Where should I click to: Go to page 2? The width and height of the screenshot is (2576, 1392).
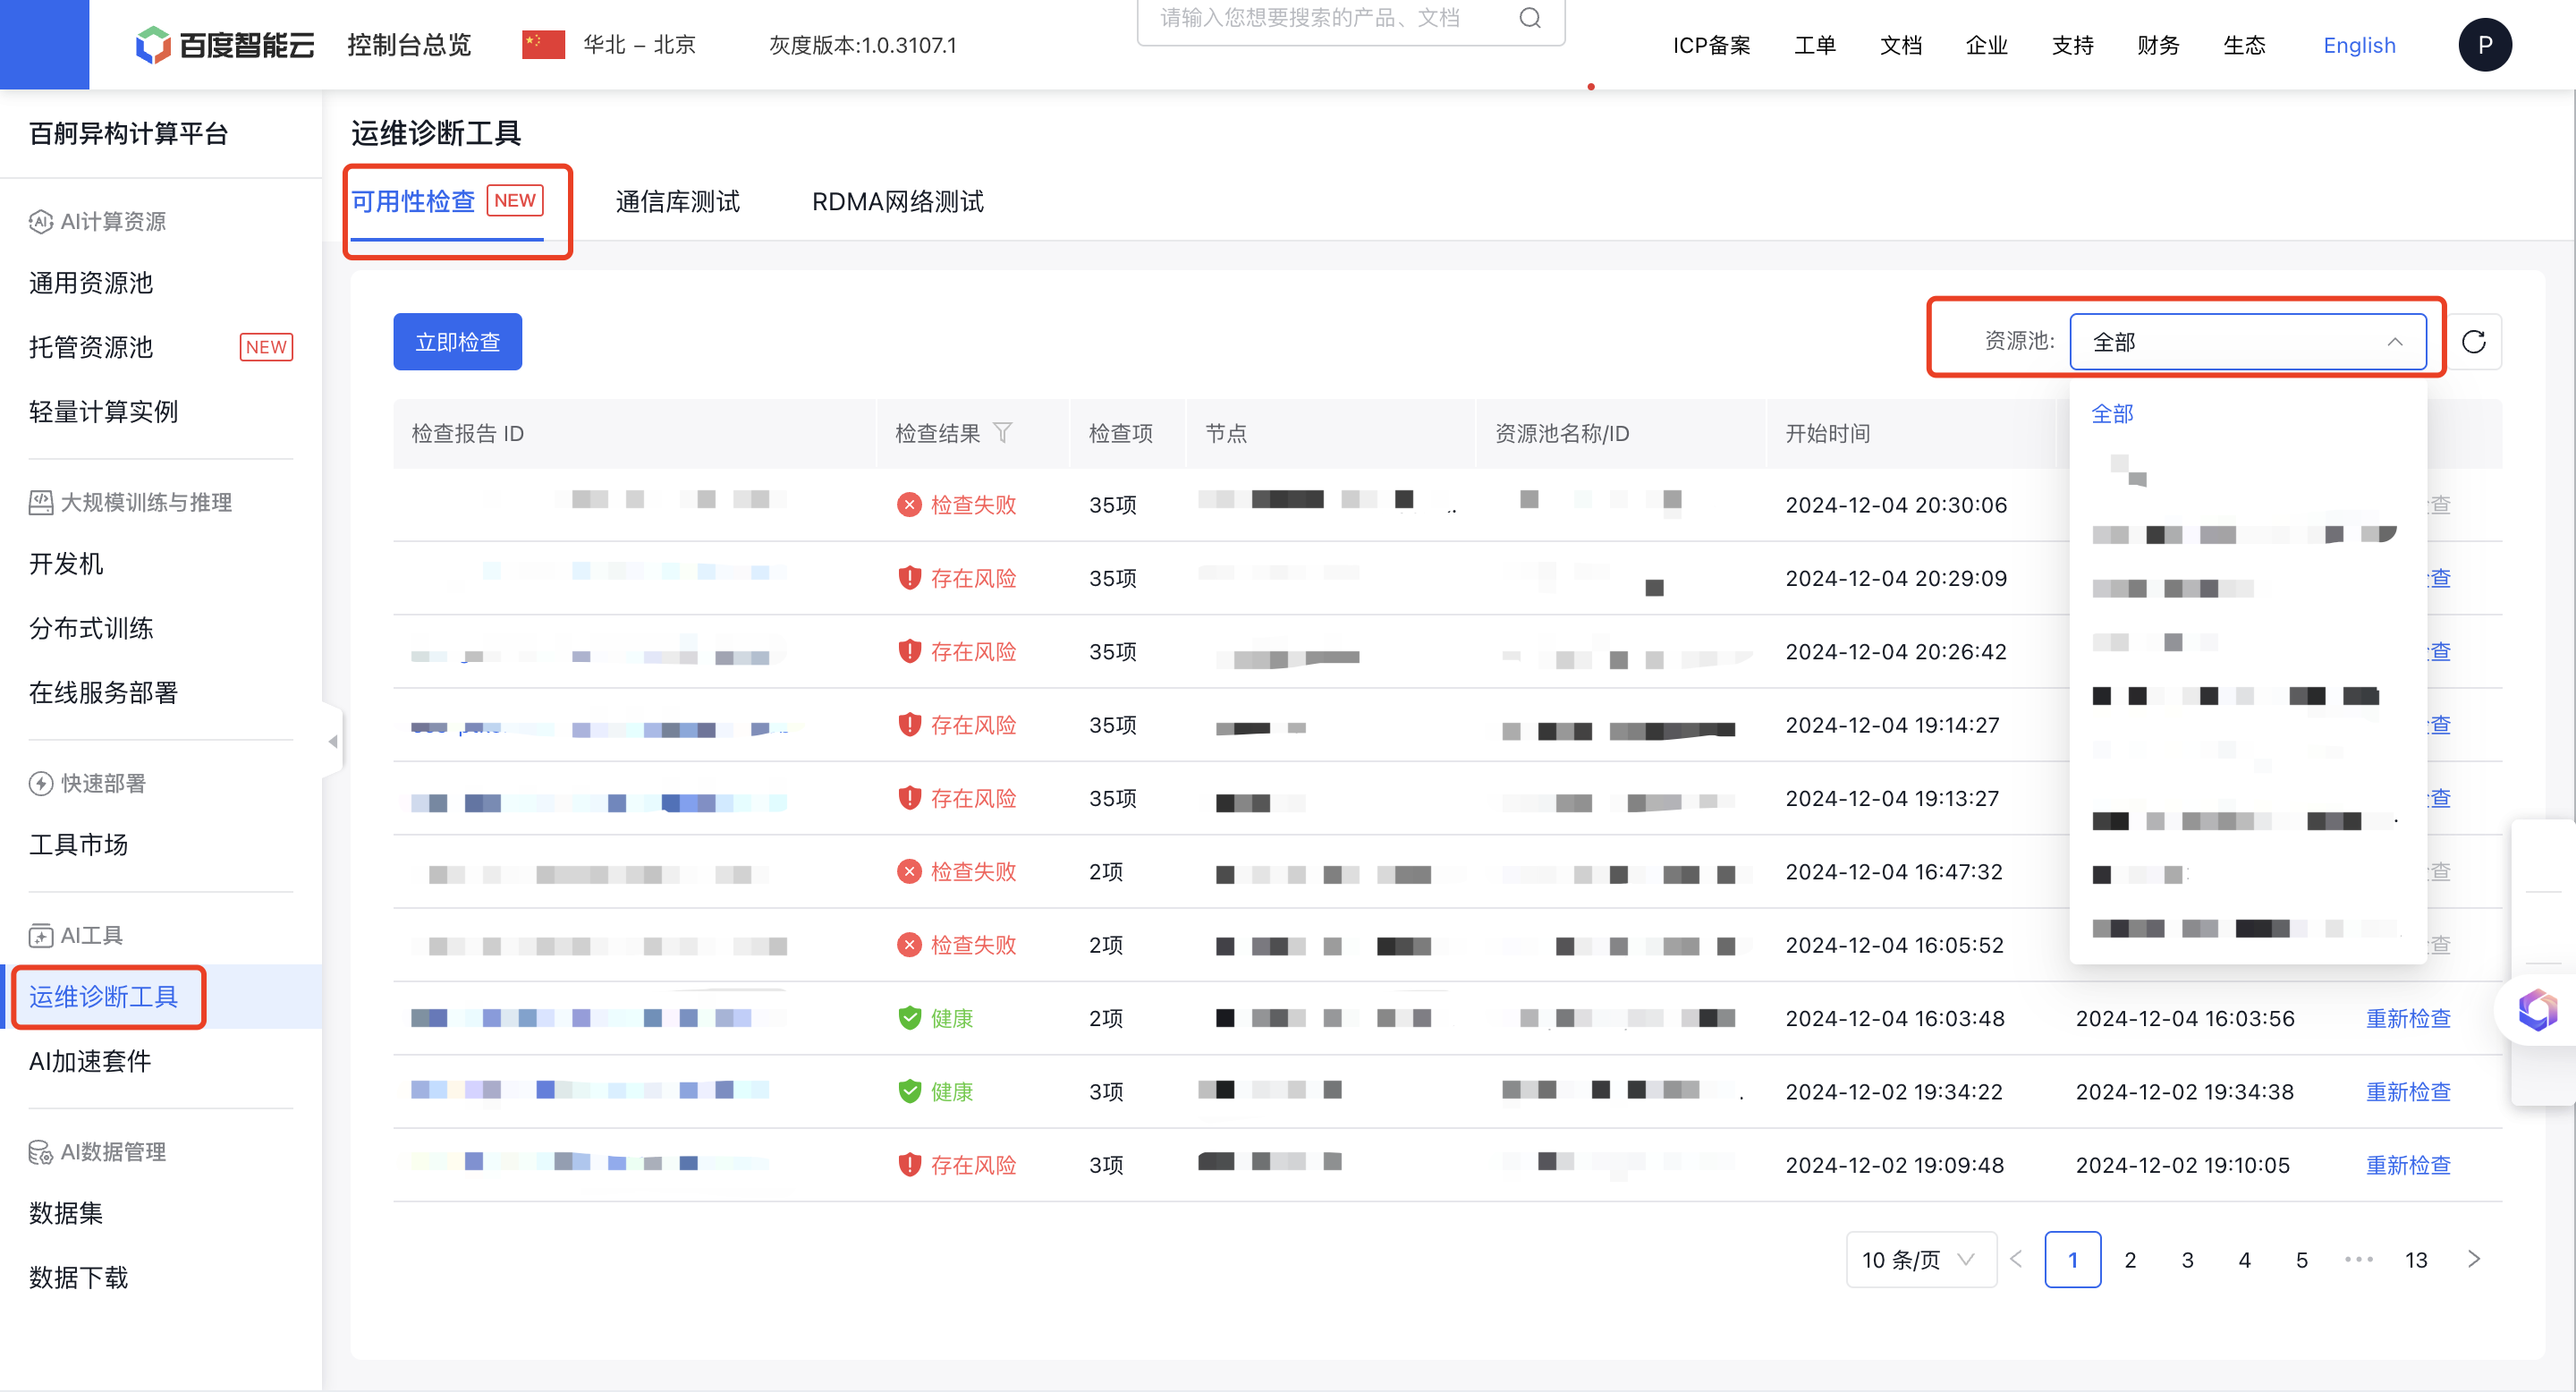[x=2130, y=1260]
